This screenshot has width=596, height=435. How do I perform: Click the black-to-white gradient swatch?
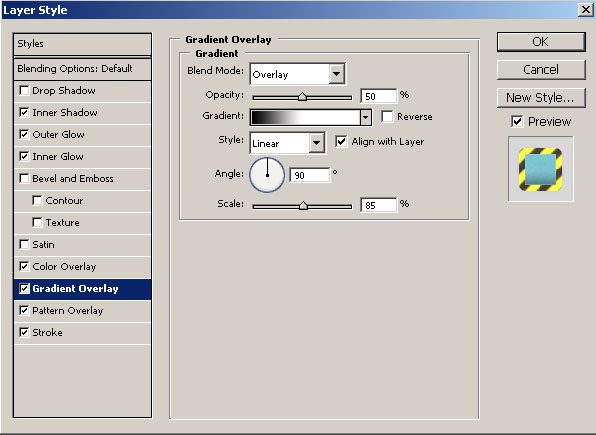(x=305, y=117)
